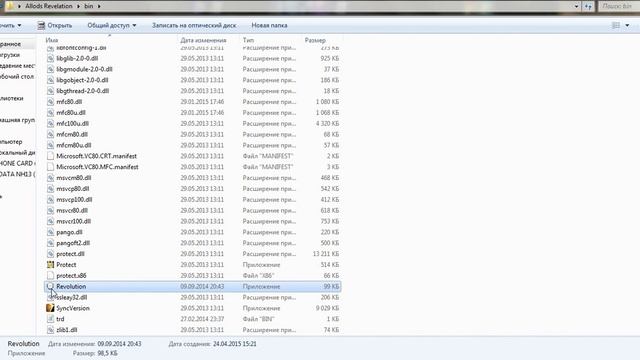Click the libglib-2.0-0.dll file icon
The height and width of the screenshot is (360, 640).
tap(50, 58)
